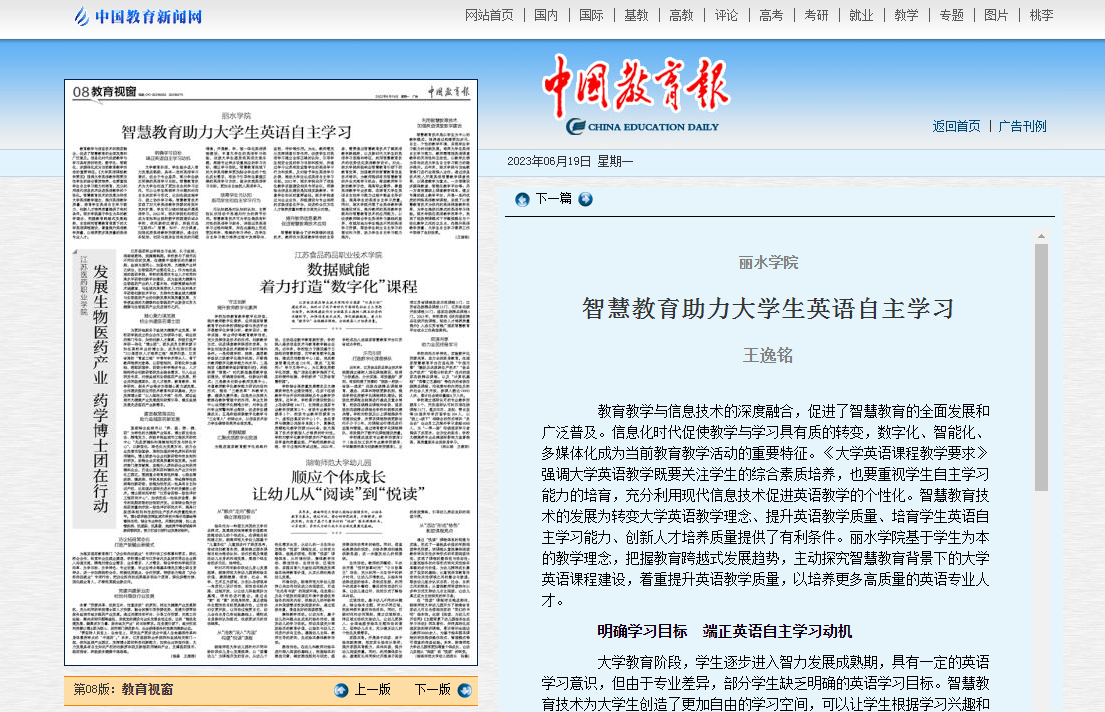Click the arrow icon after 下一版
Screen dimensions: 1105x712
[464, 690]
